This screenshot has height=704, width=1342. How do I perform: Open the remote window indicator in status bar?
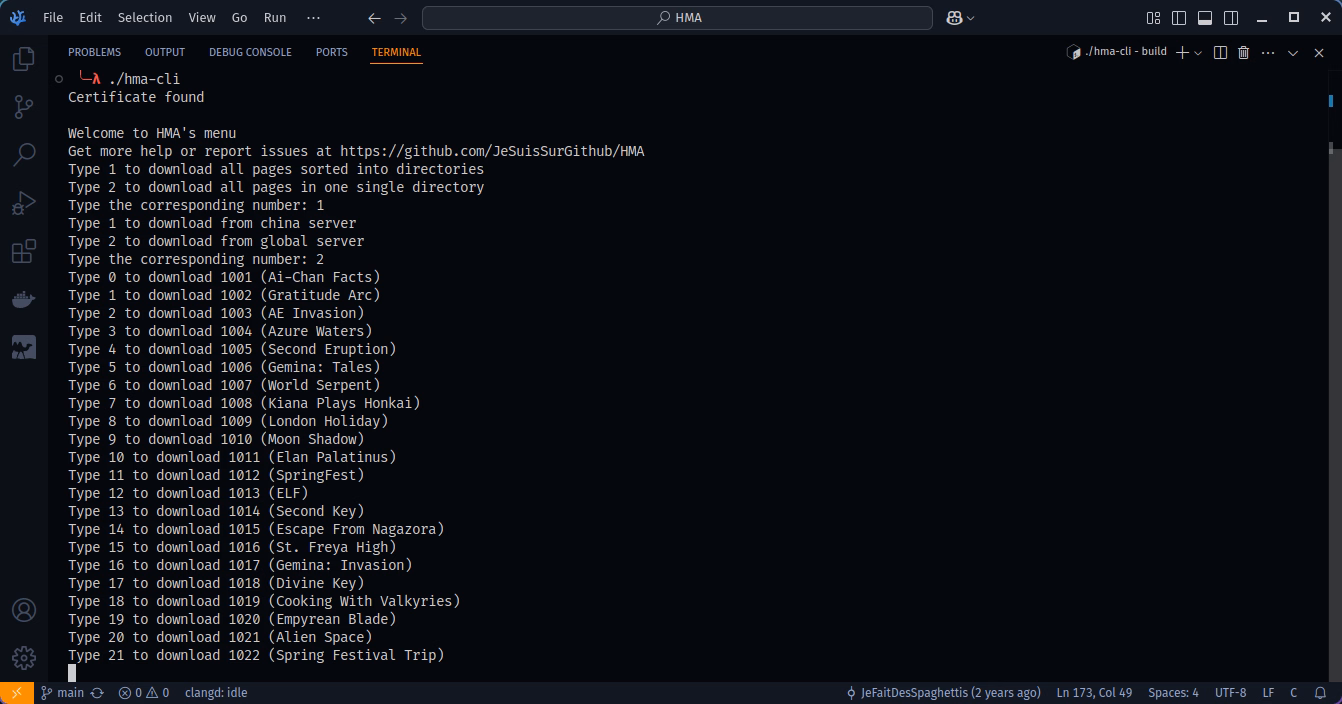tap(16, 692)
